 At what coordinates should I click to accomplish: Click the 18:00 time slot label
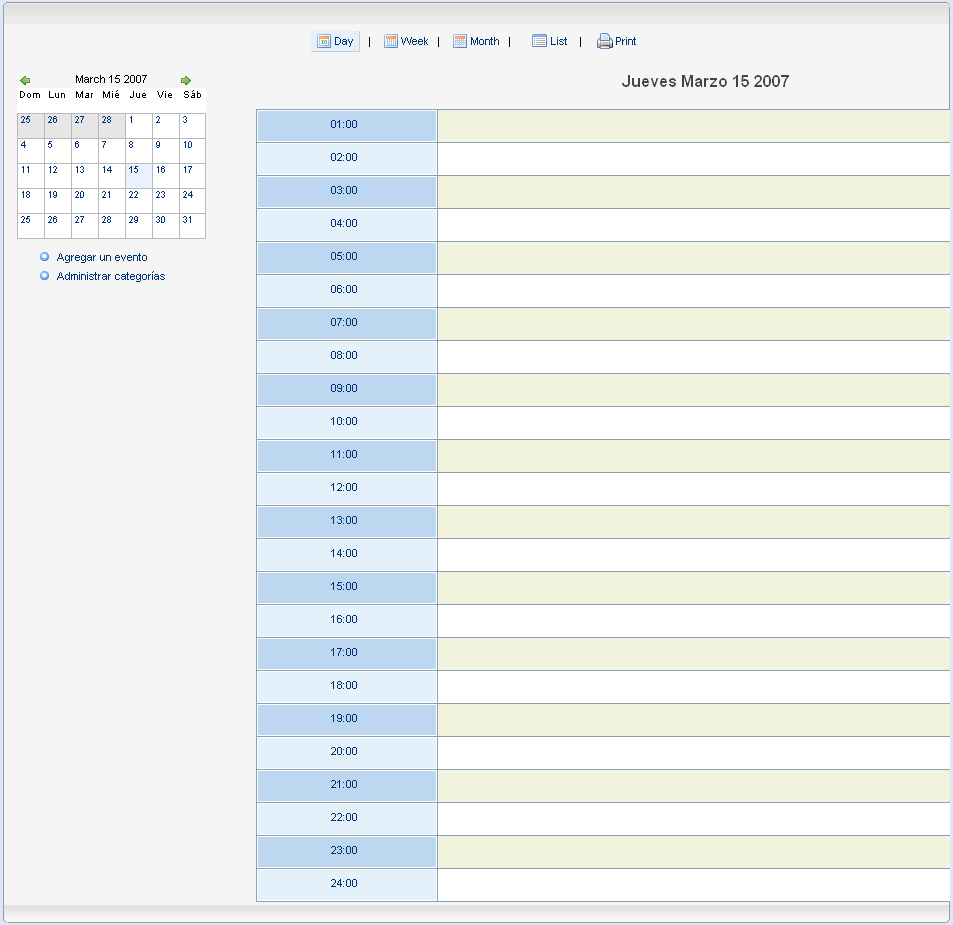pos(346,687)
